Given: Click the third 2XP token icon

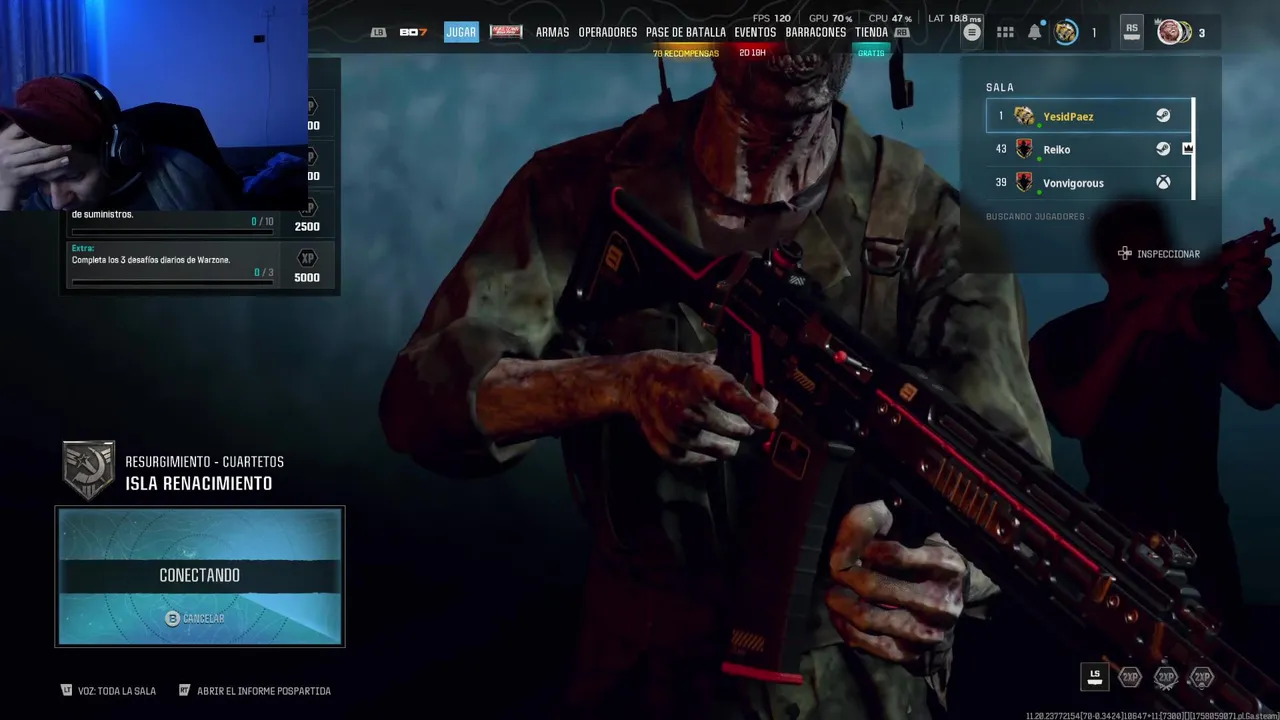Looking at the screenshot, I should click(x=1202, y=677).
